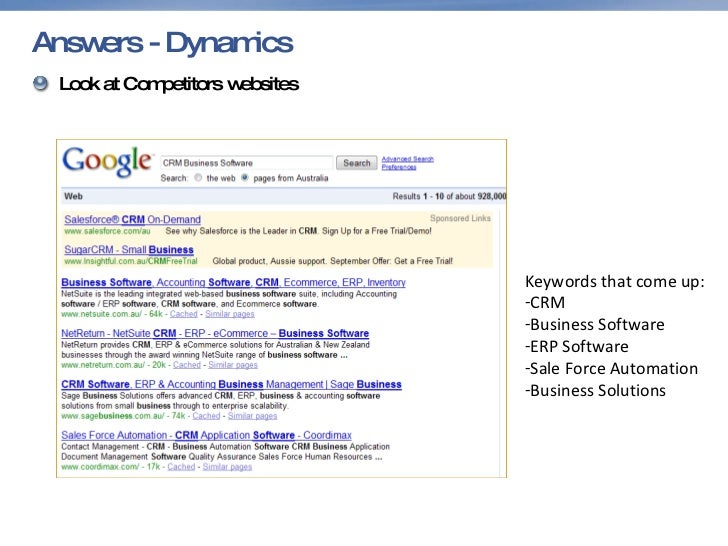This screenshot has width=728, height=546.
Task: Open Cached link for netsuite.com.au
Action: click(x=183, y=314)
